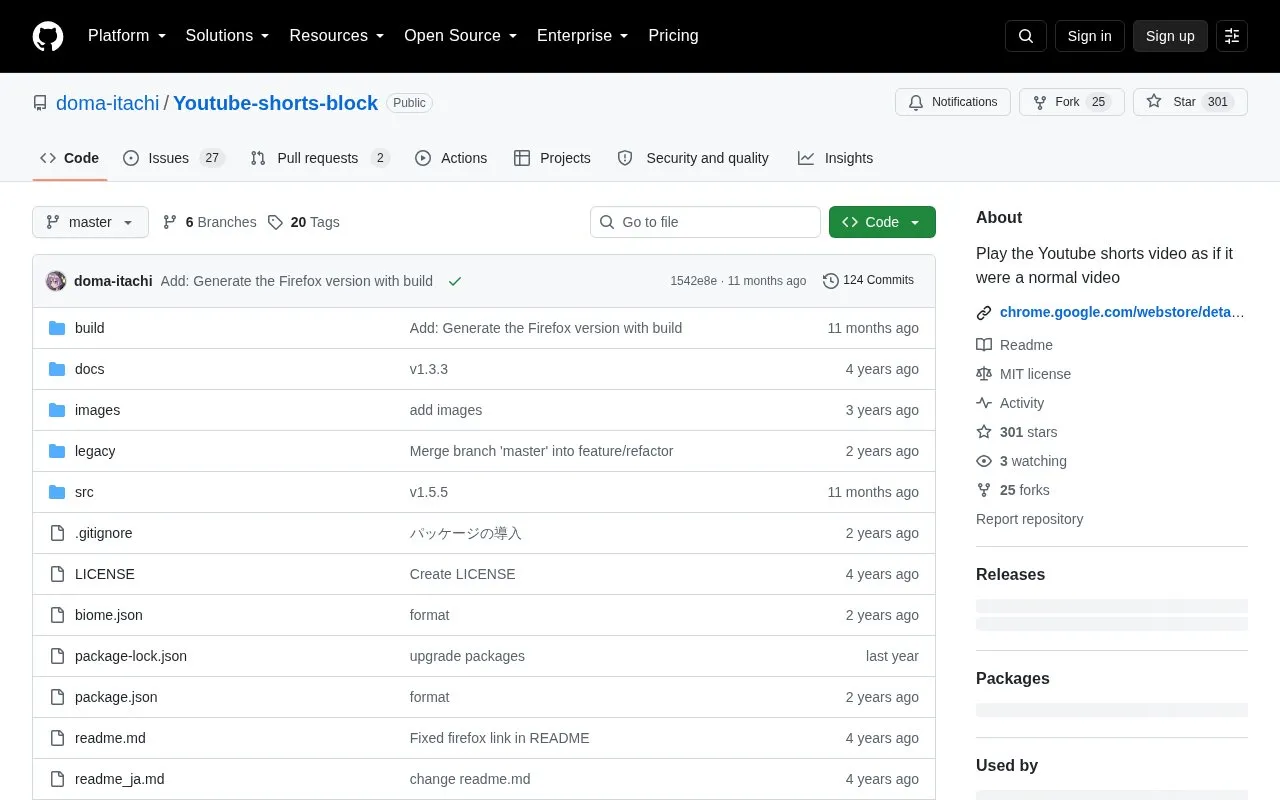Open the package.json file
The height and width of the screenshot is (800, 1280).
pyautogui.click(x=116, y=697)
